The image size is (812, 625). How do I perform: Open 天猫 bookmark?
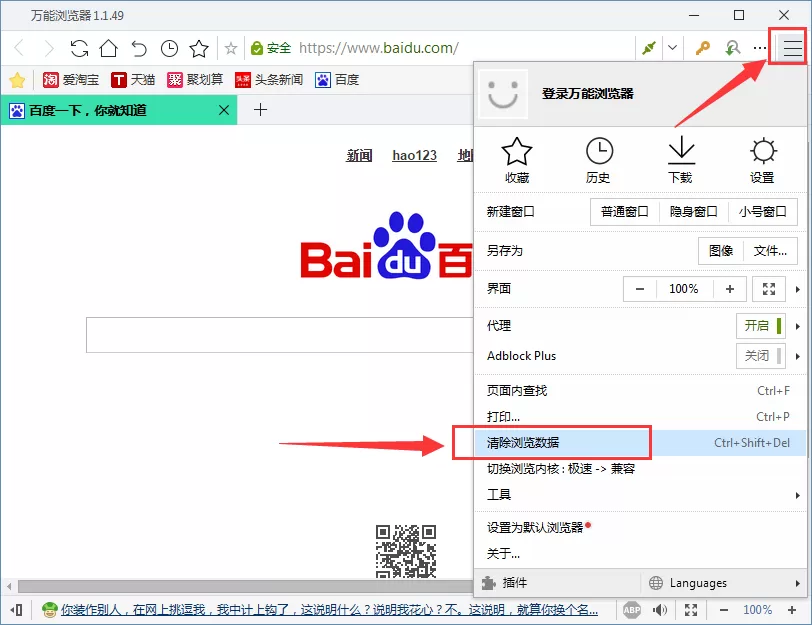[134, 80]
